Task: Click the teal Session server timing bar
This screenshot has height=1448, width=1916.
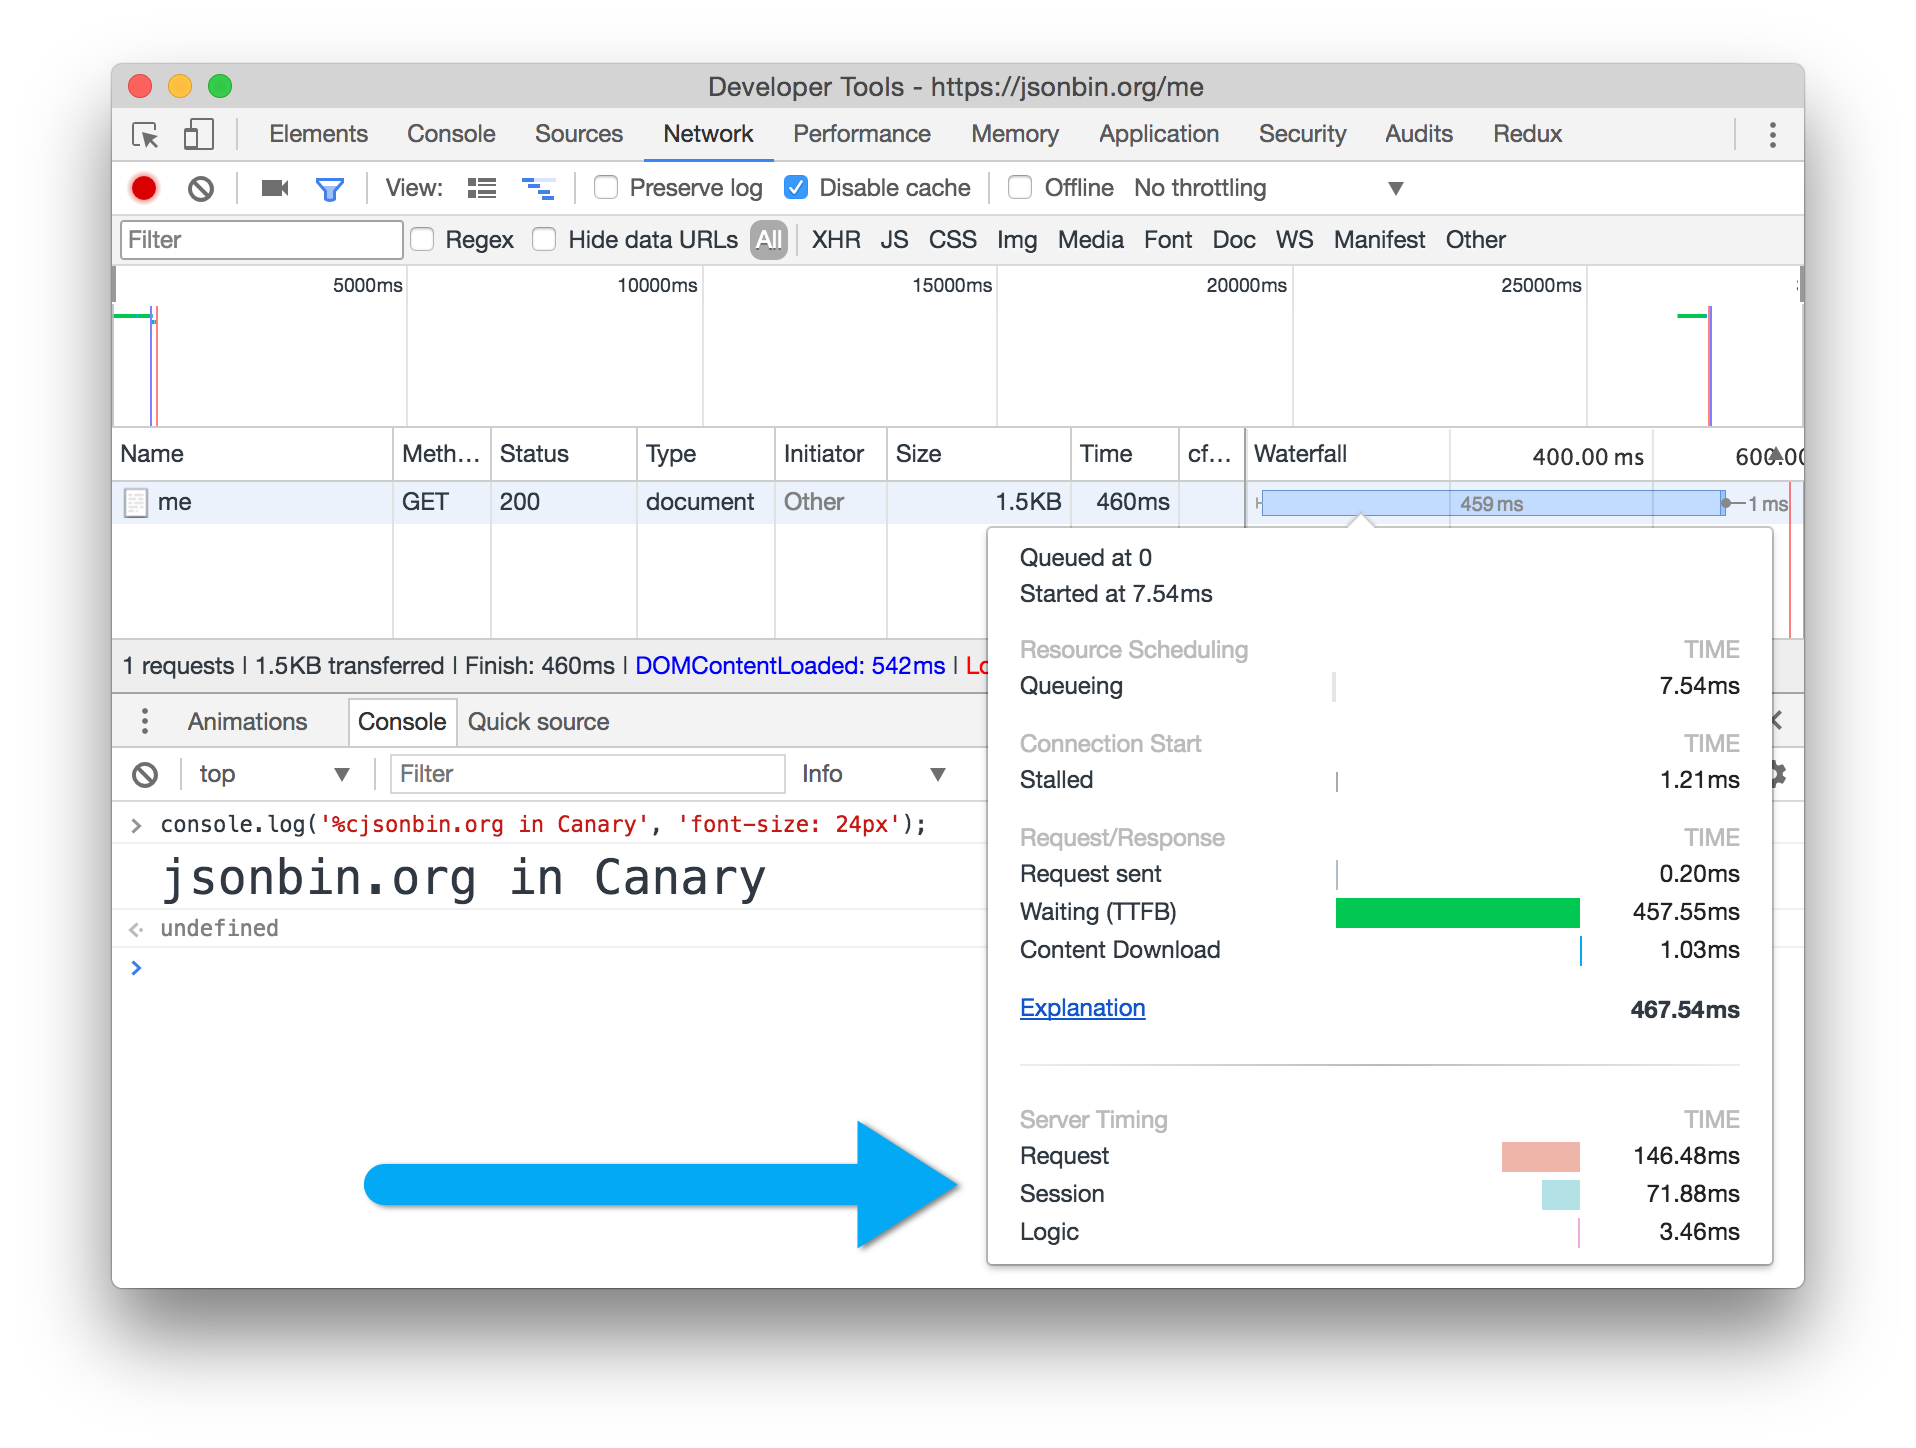Action: coord(1560,1194)
